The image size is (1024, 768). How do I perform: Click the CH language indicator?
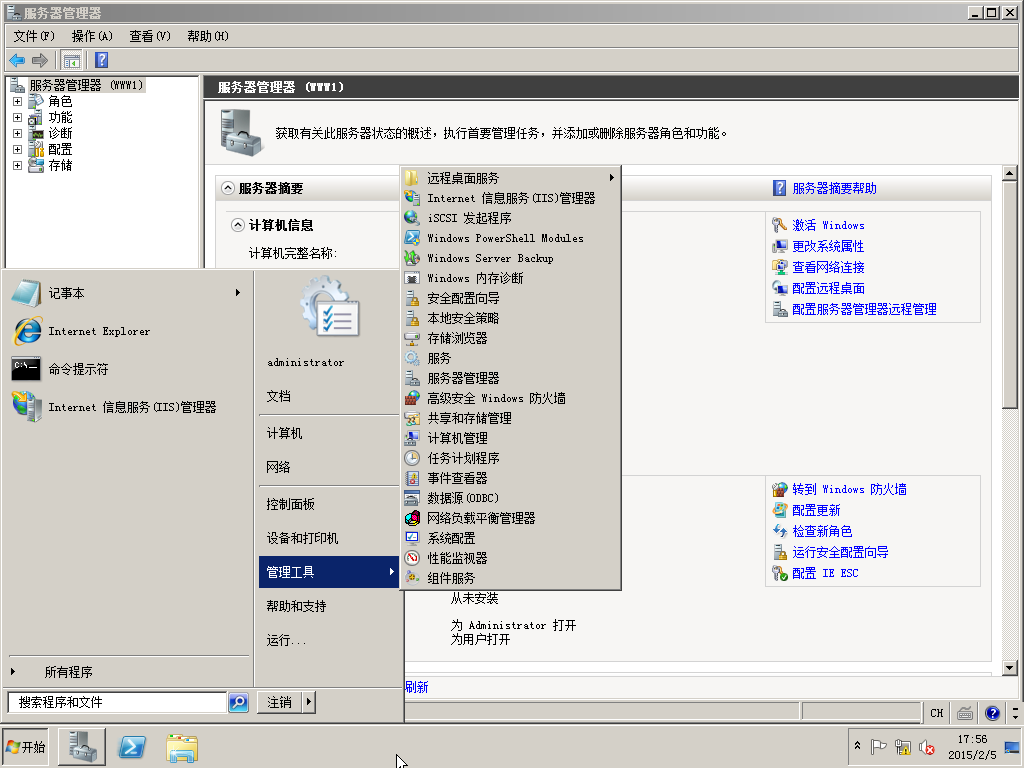[936, 713]
